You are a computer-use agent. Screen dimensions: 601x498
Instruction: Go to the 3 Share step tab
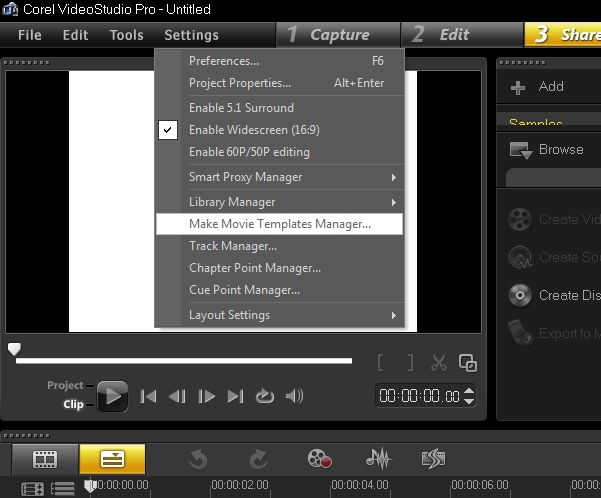(x=563, y=35)
